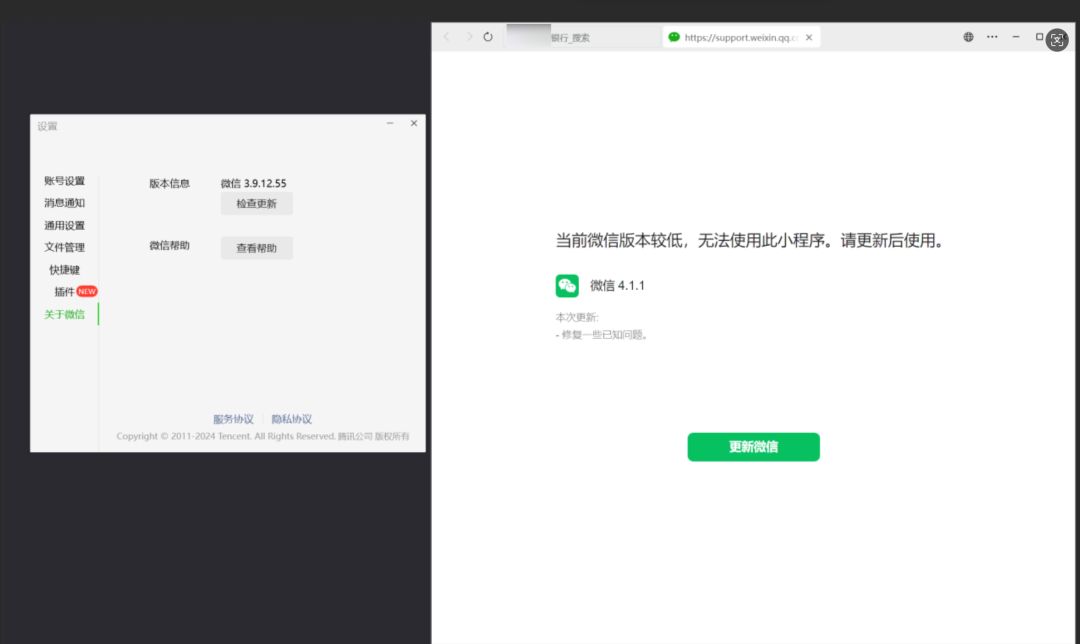Close the support.weixin.qq.com tab
The width and height of the screenshot is (1080, 644).
[x=809, y=37]
